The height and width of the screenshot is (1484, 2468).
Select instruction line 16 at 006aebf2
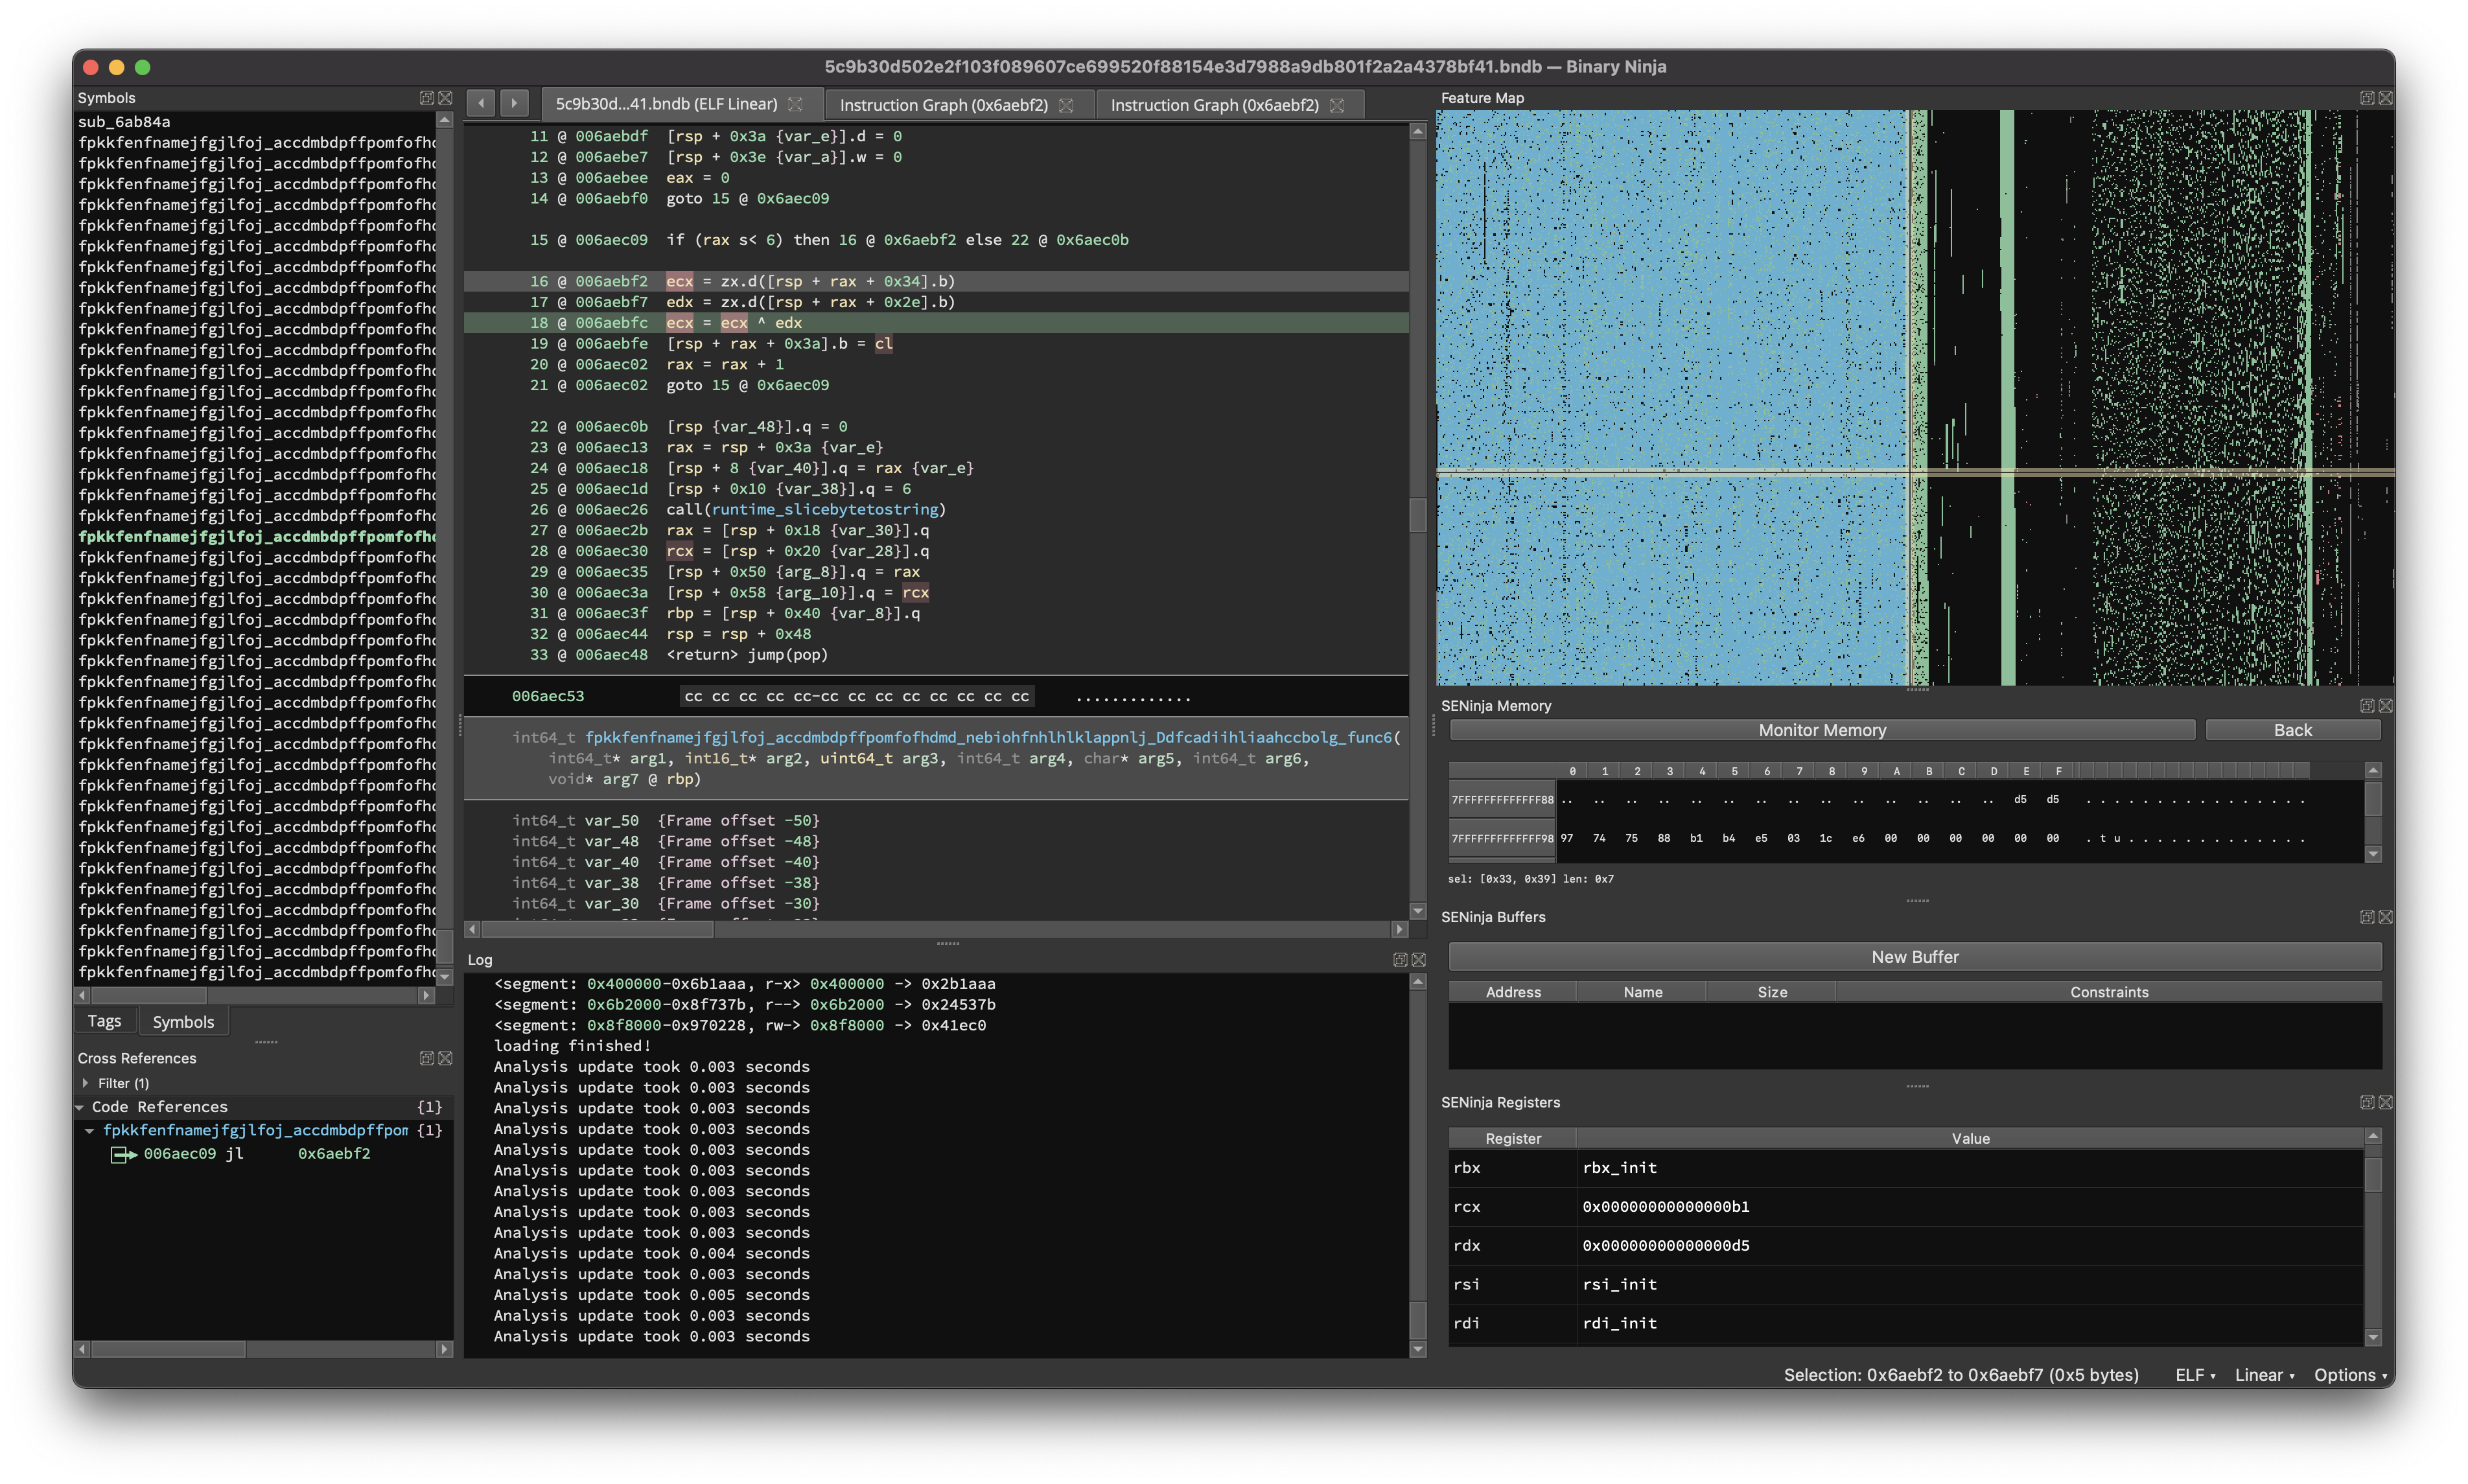coord(935,282)
